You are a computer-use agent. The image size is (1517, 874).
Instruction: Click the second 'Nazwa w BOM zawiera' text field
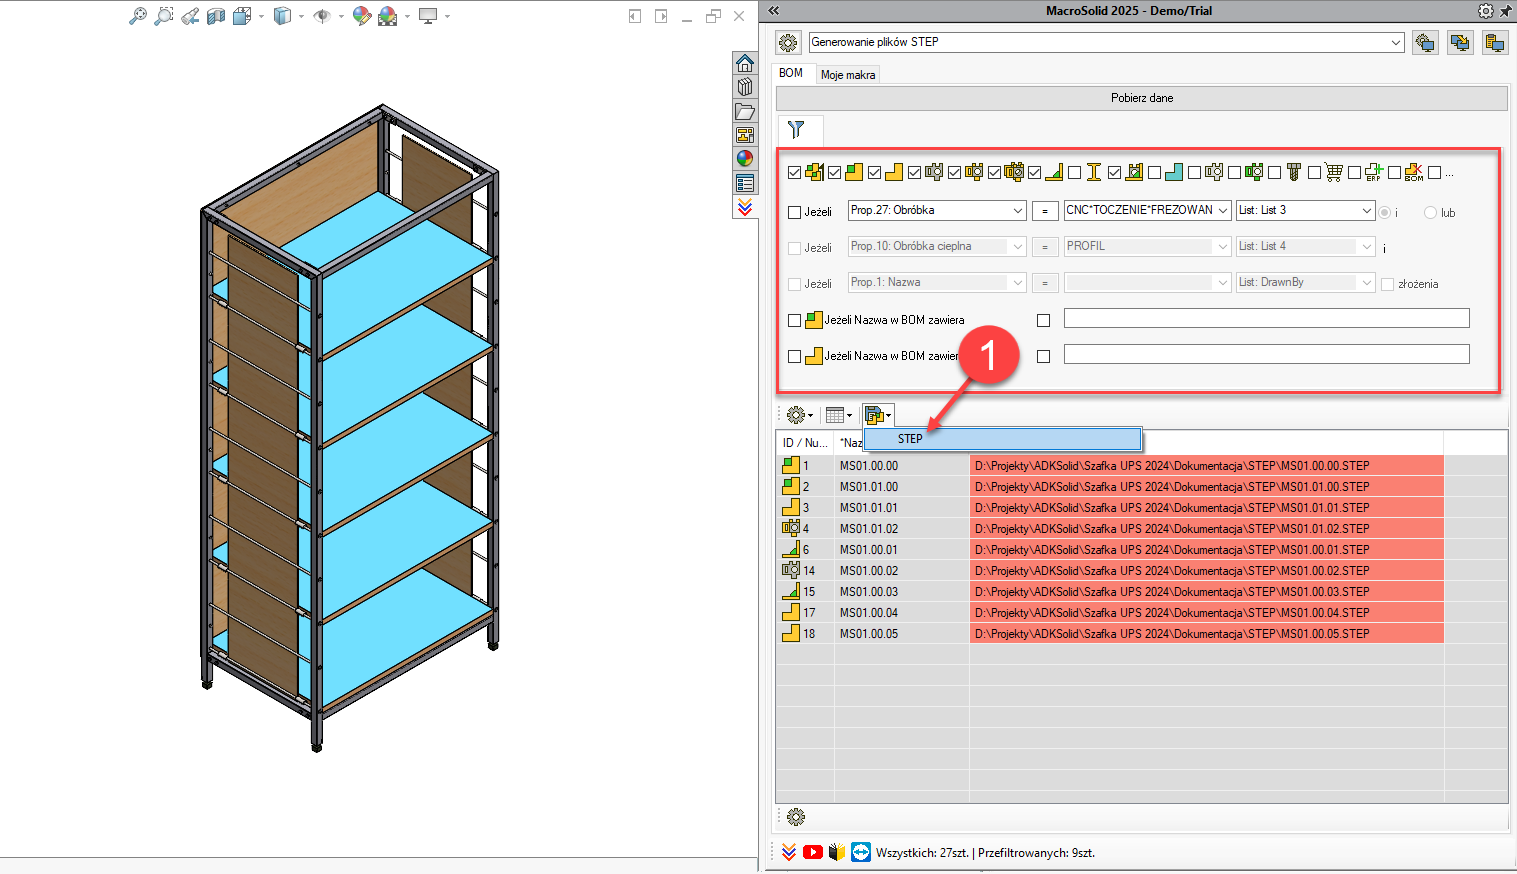click(x=1267, y=354)
